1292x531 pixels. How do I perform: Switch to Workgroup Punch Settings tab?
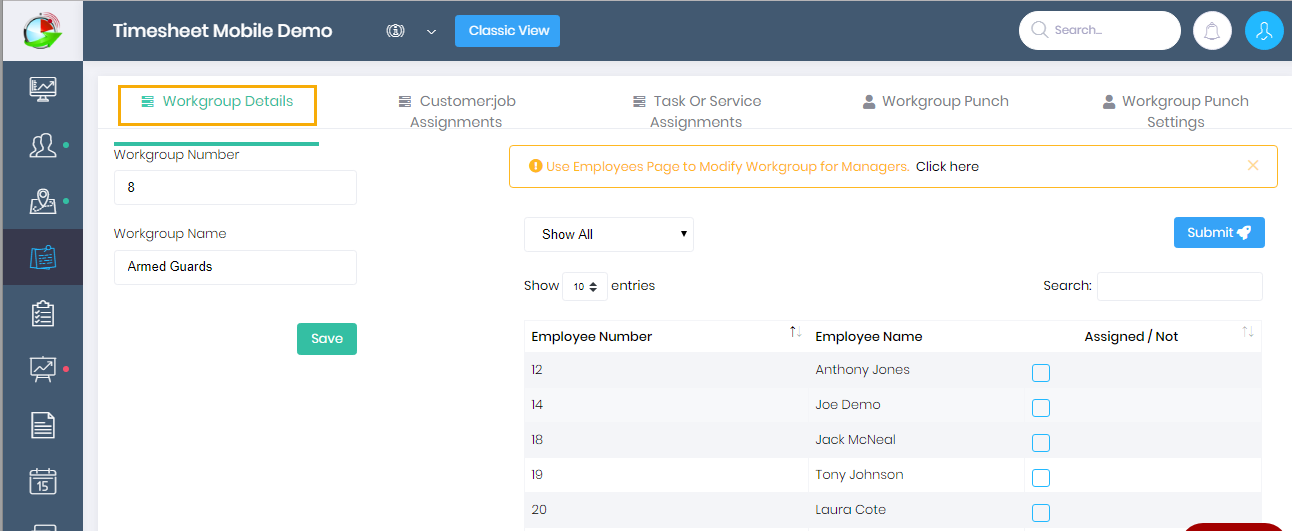click(x=1175, y=111)
